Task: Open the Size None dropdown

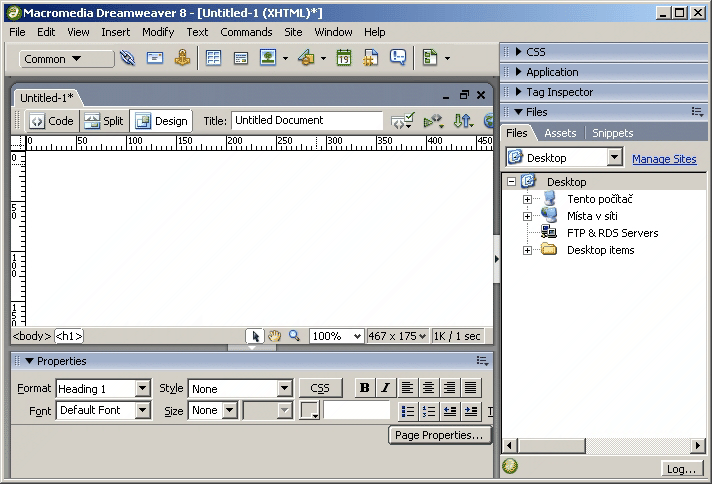Action: (230, 410)
